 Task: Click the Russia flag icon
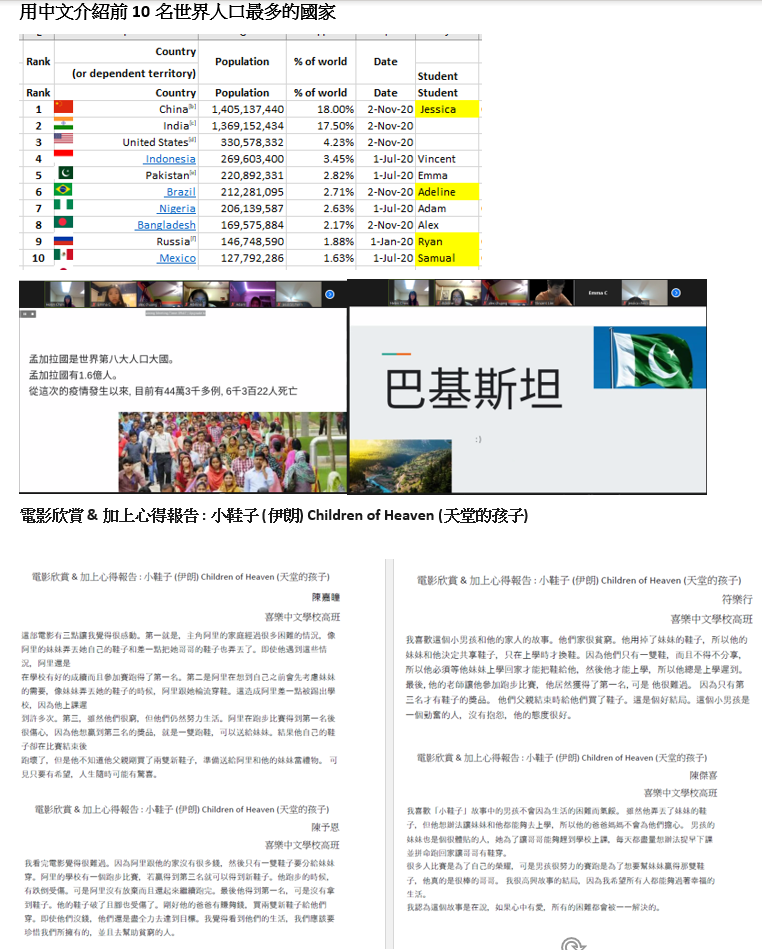tap(64, 241)
